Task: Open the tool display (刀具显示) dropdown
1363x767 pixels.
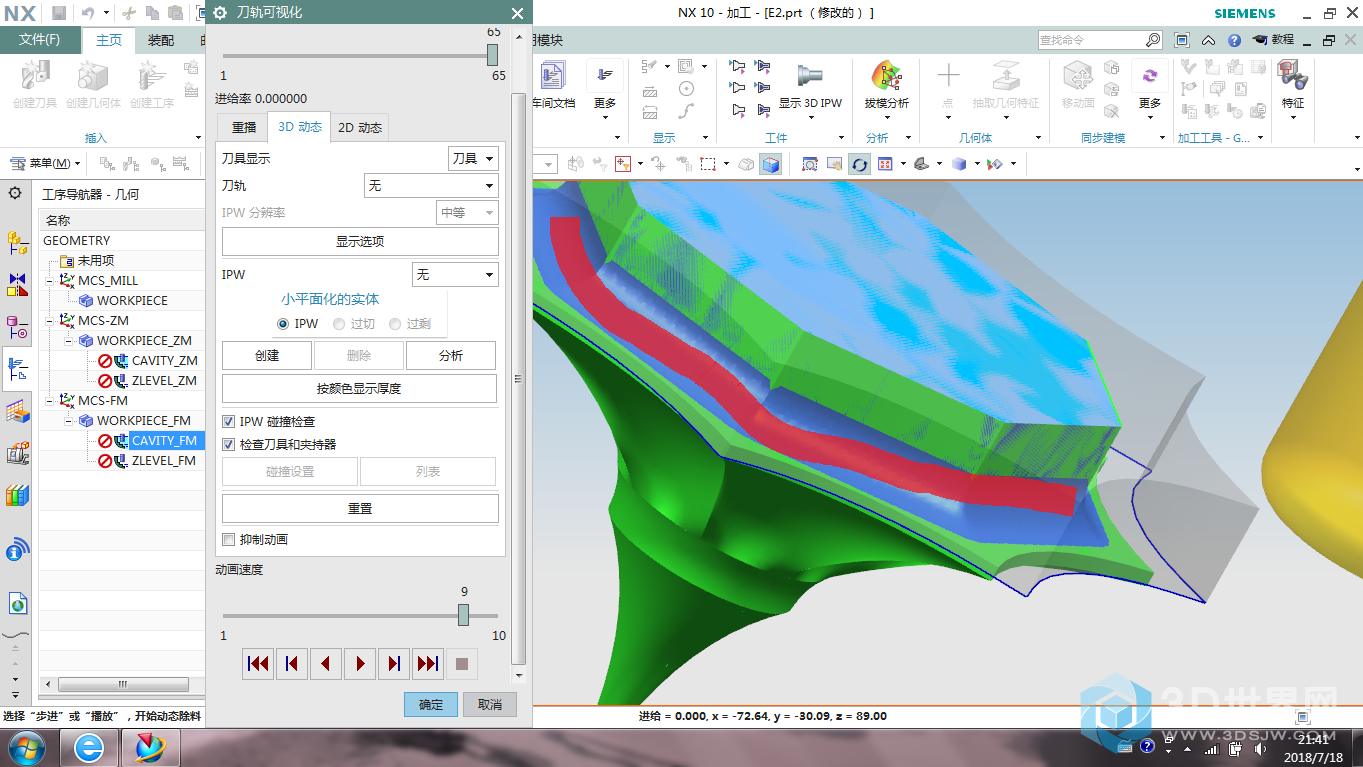Action: click(x=472, y=158)
